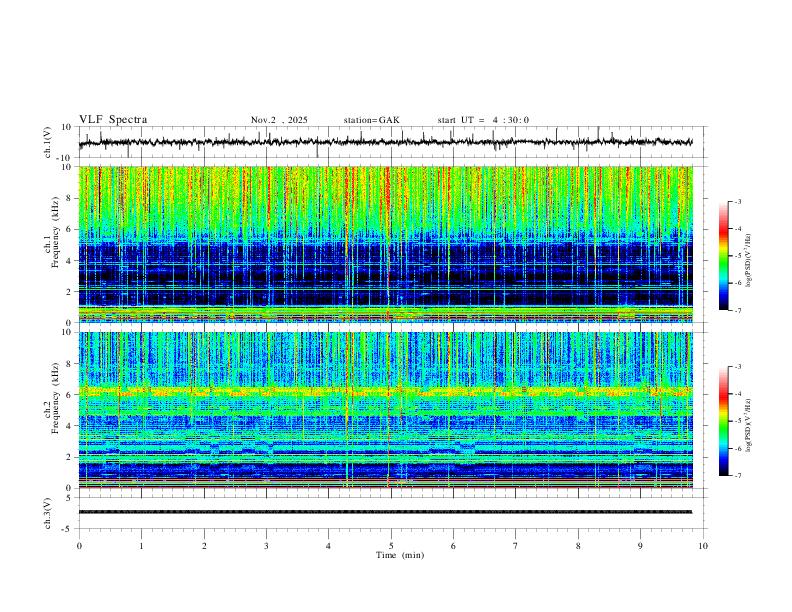Image resolution: width=792 pixels, height=612 pixels.
Task: Click the date 'Nov.2 , 2025'
Action: coord(279,120)
